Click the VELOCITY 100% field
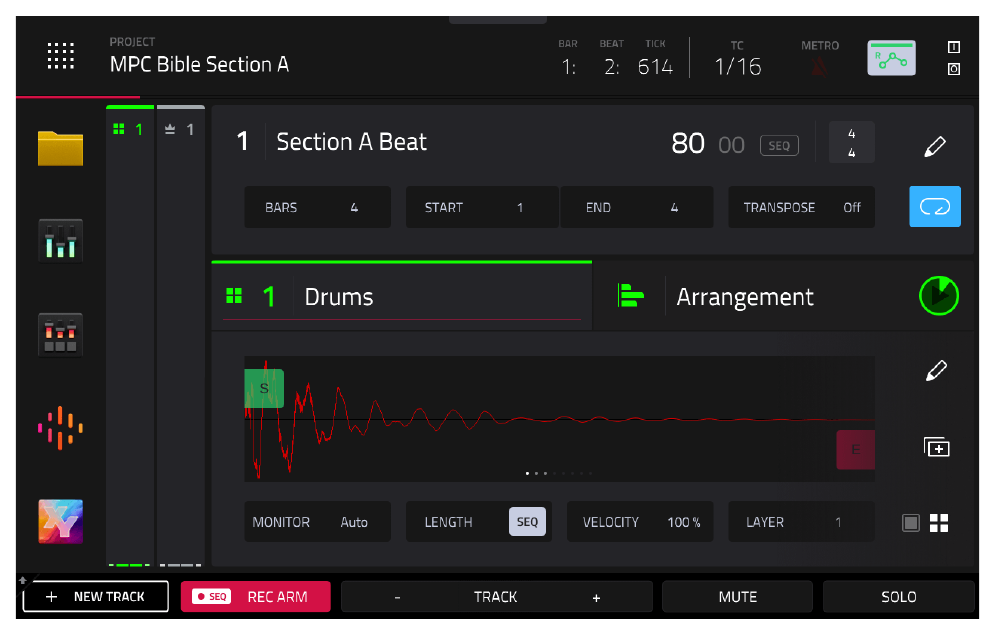Screen dimensions: 996x636 [x=640, y=522]
